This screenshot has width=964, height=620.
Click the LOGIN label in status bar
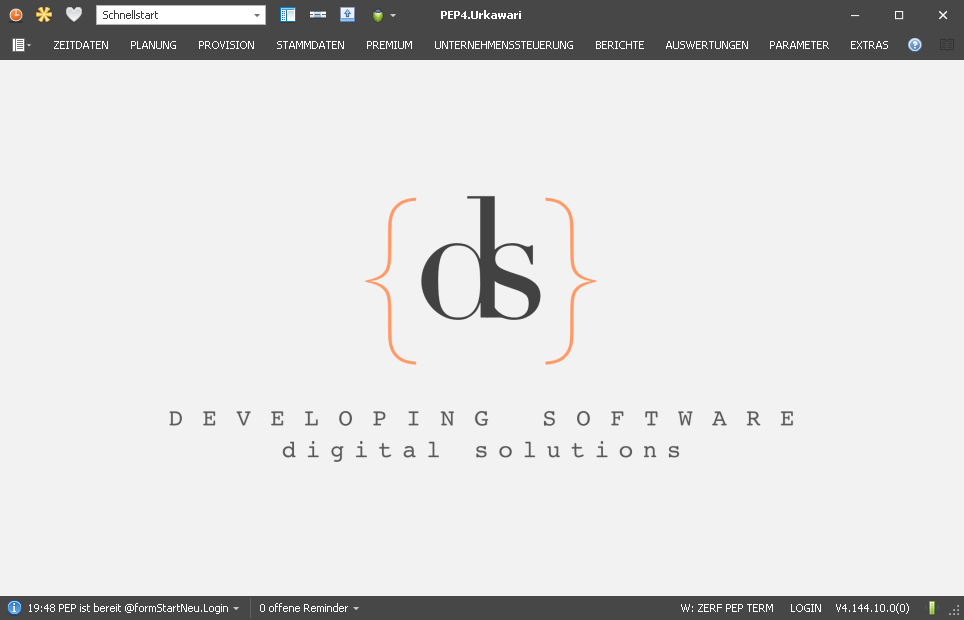coord(805,608)
